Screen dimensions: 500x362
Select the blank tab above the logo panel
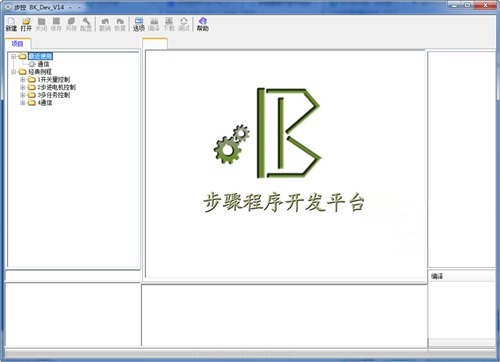155,44
